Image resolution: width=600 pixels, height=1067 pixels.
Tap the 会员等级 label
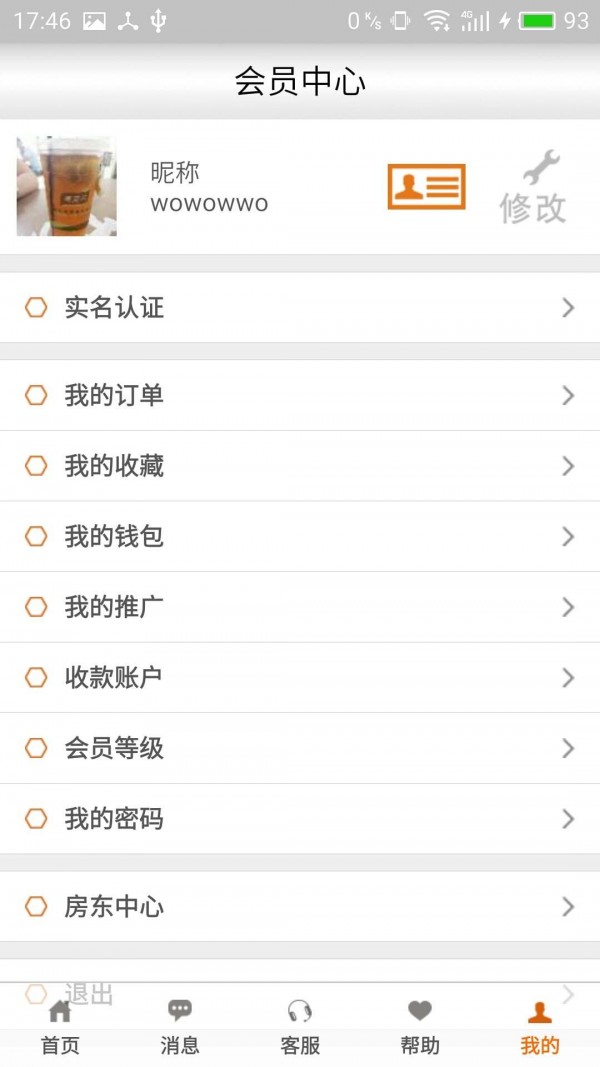[x=114, y=749]
